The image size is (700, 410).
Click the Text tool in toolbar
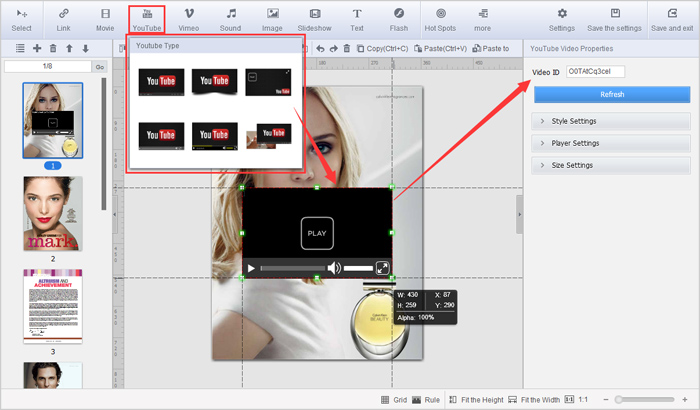click(x=356, y=18)
